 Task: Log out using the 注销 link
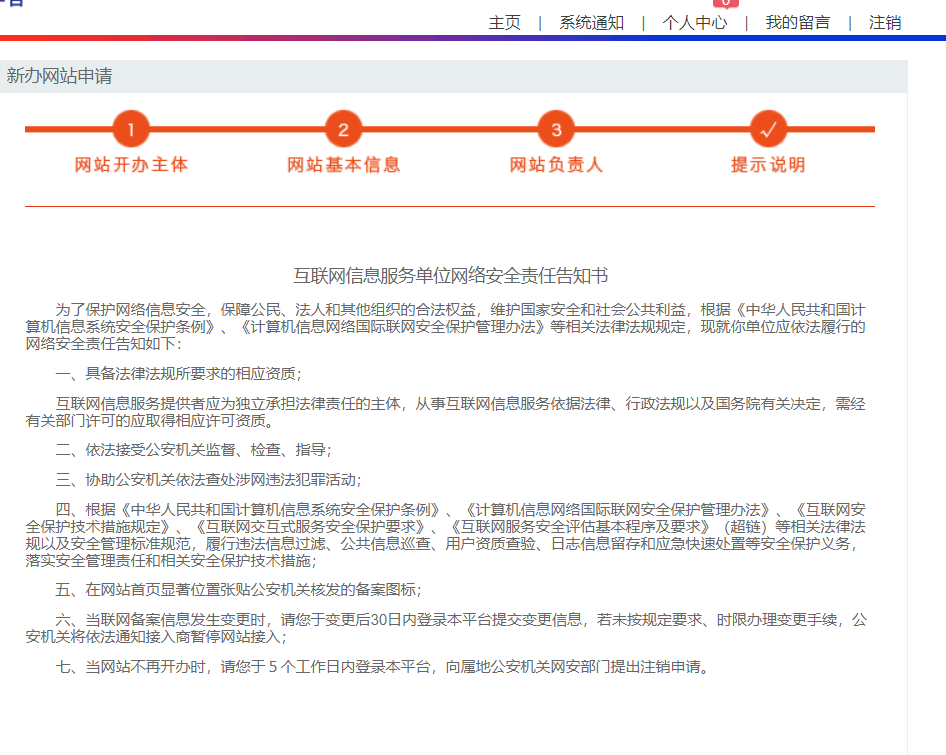(x=884, y=22)
